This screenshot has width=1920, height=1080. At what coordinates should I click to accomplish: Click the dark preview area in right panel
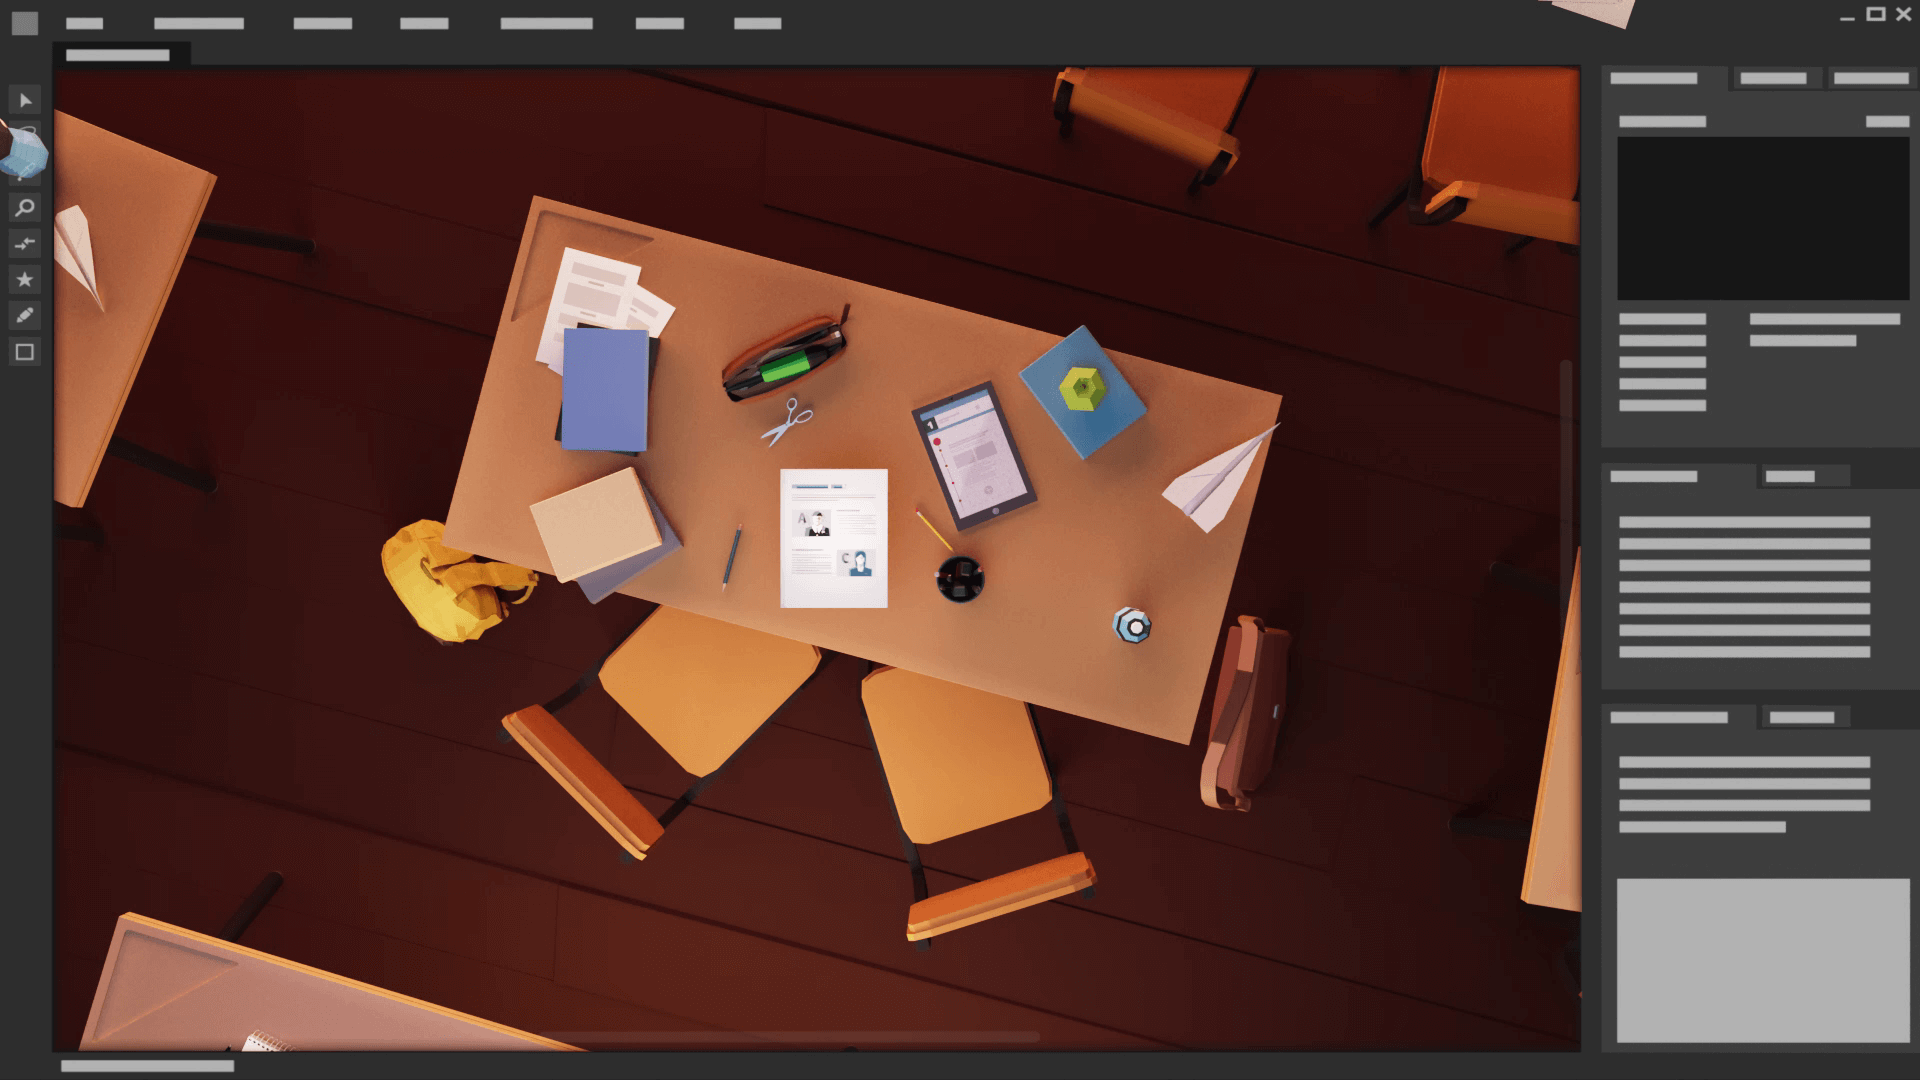[x=1762, y=218]
